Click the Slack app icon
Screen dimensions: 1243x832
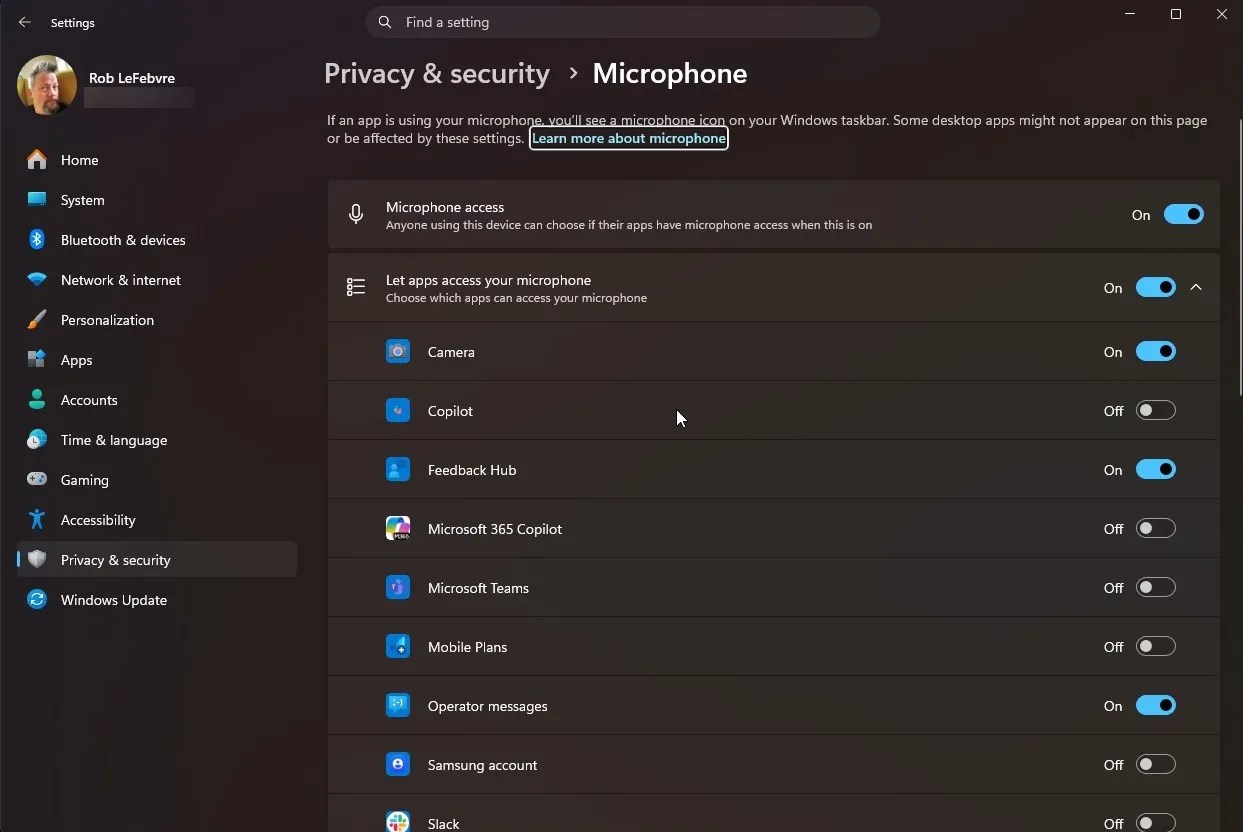(398, 822)
